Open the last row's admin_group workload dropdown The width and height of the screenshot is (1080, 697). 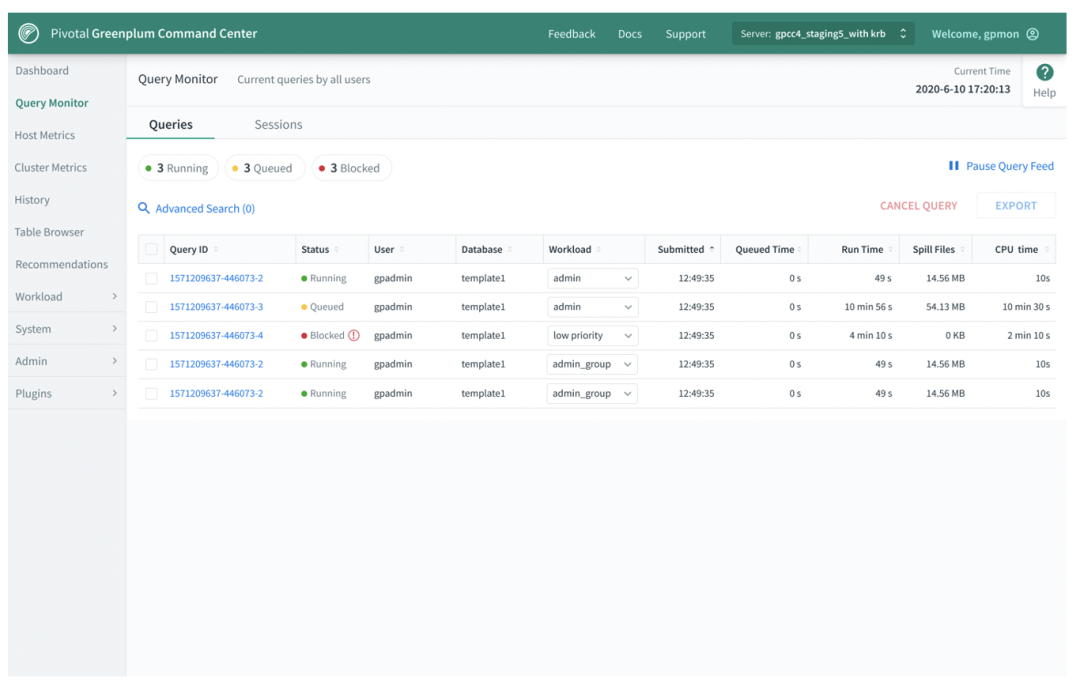[592, 393]
